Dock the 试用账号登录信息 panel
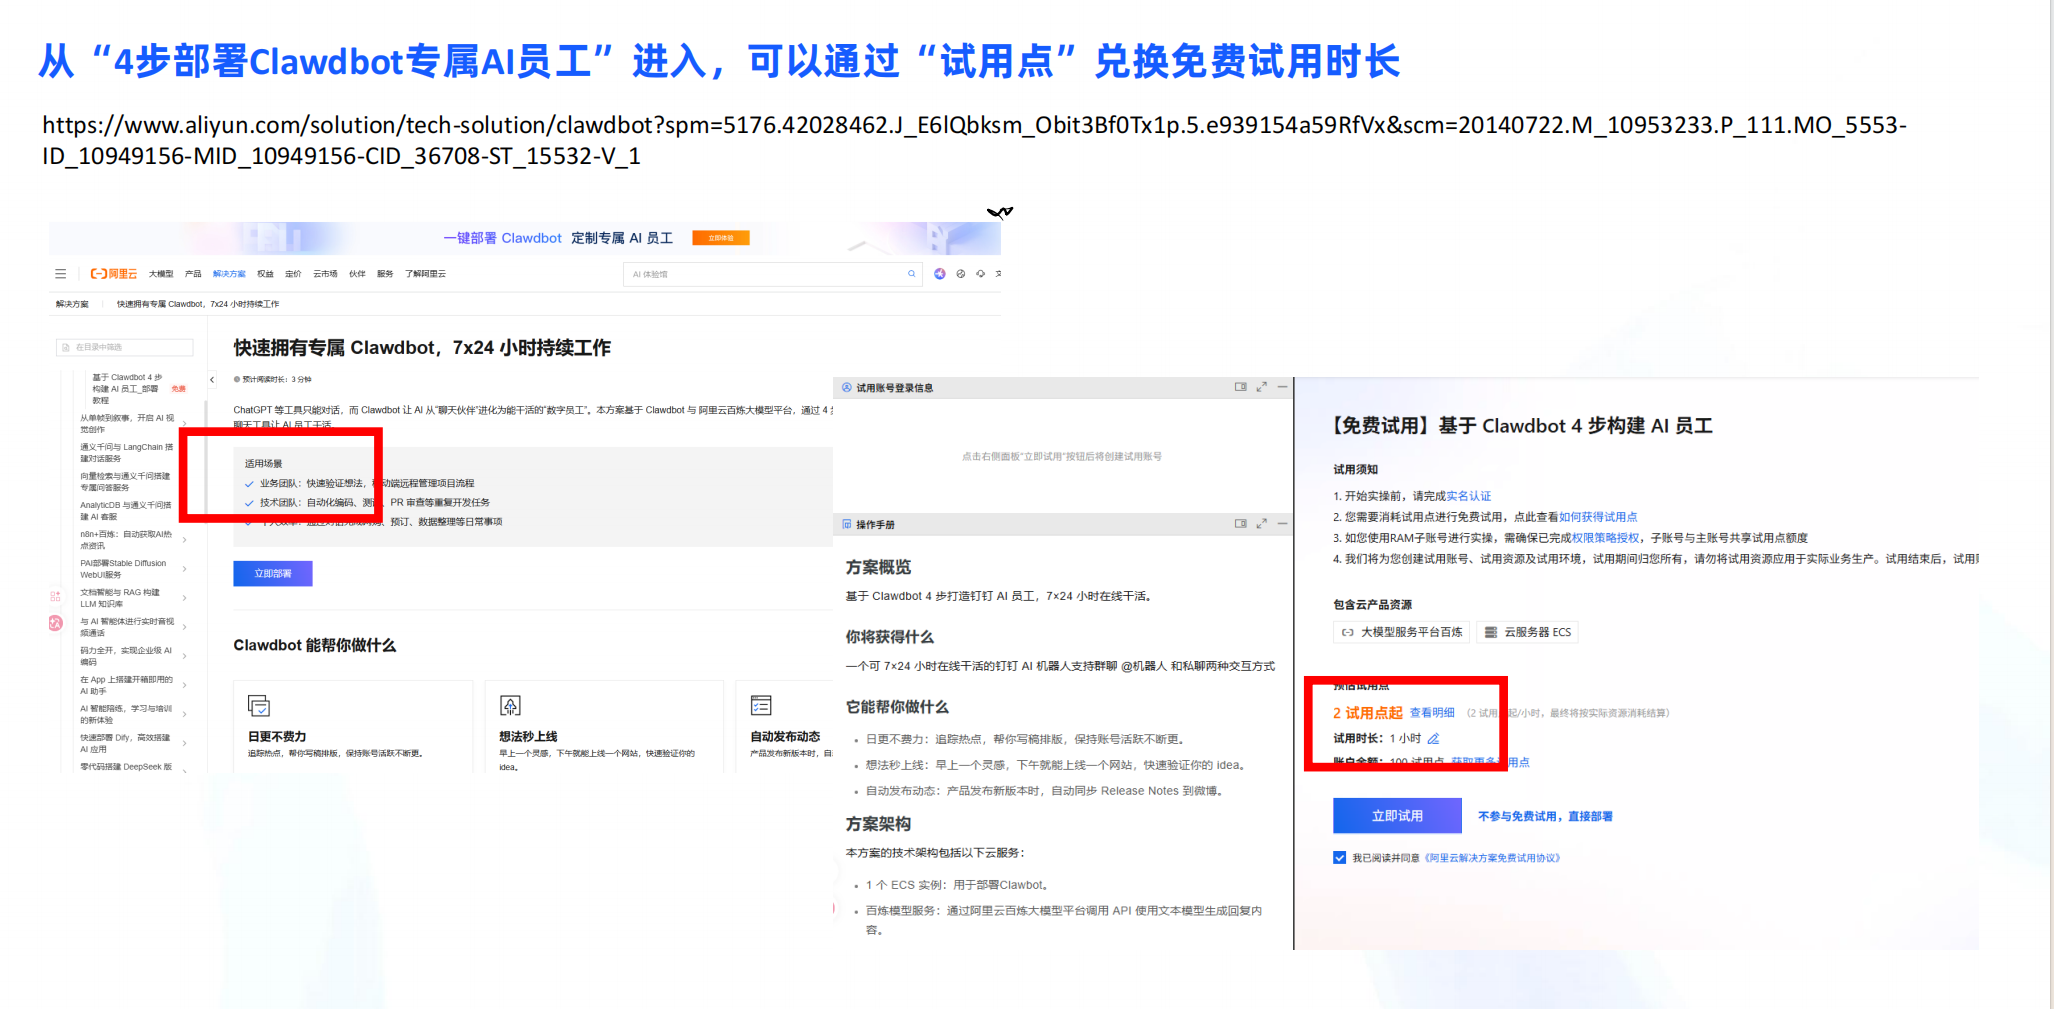 [1240, 386]
